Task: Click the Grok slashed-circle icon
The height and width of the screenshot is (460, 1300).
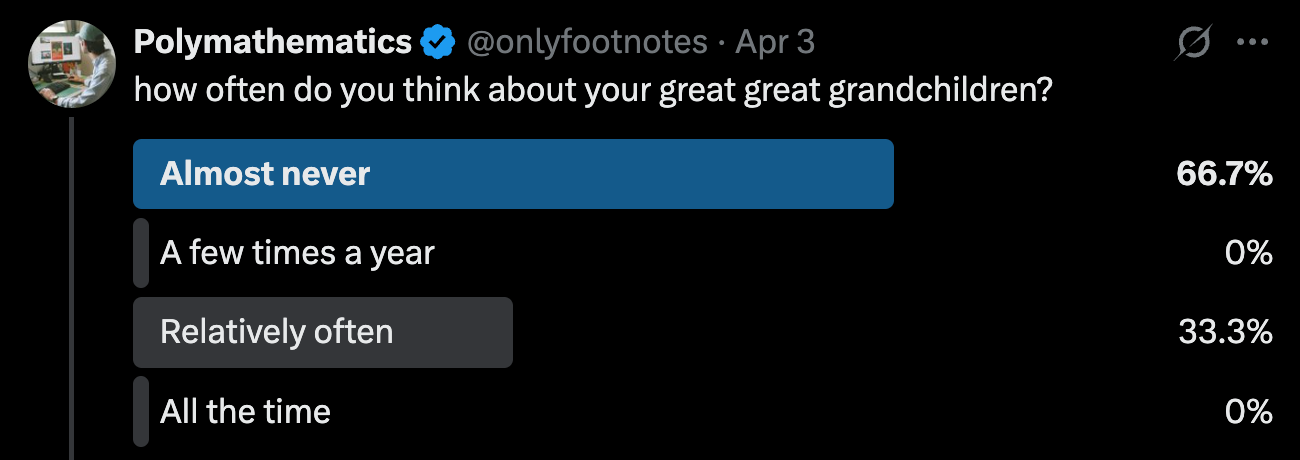Action: tap(1195, 43)
